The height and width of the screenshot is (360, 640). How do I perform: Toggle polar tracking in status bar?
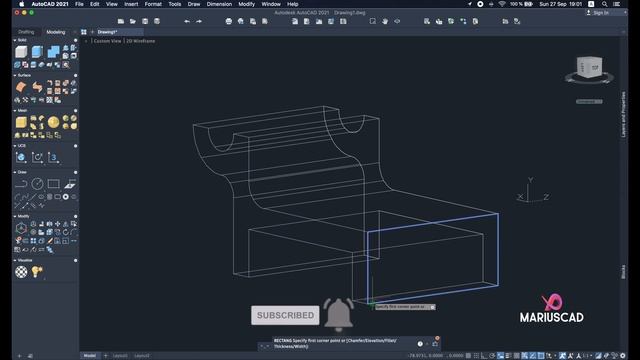[x=492, y=356]
